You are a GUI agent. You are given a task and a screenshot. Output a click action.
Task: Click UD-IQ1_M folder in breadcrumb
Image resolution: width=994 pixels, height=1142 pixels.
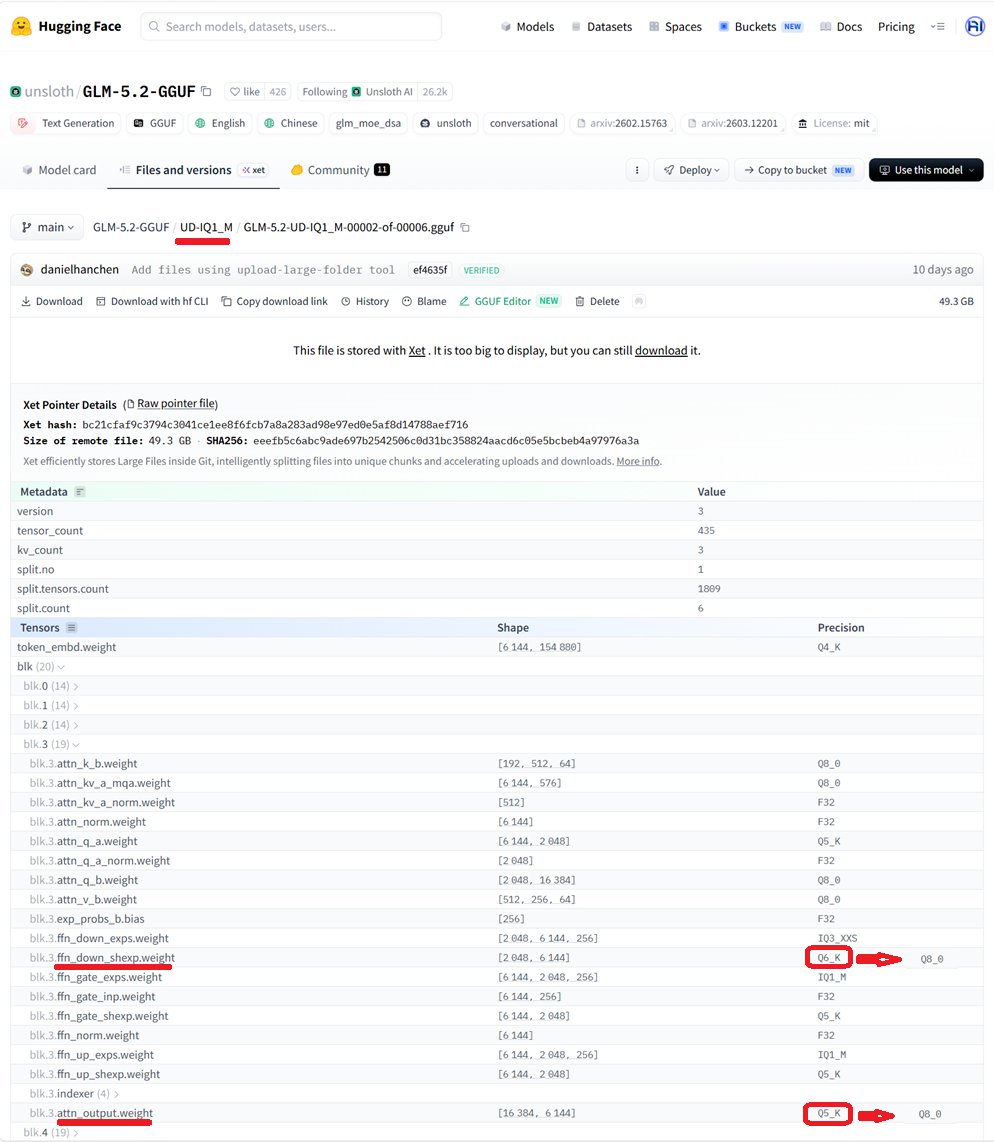click(x=206, y=227)
